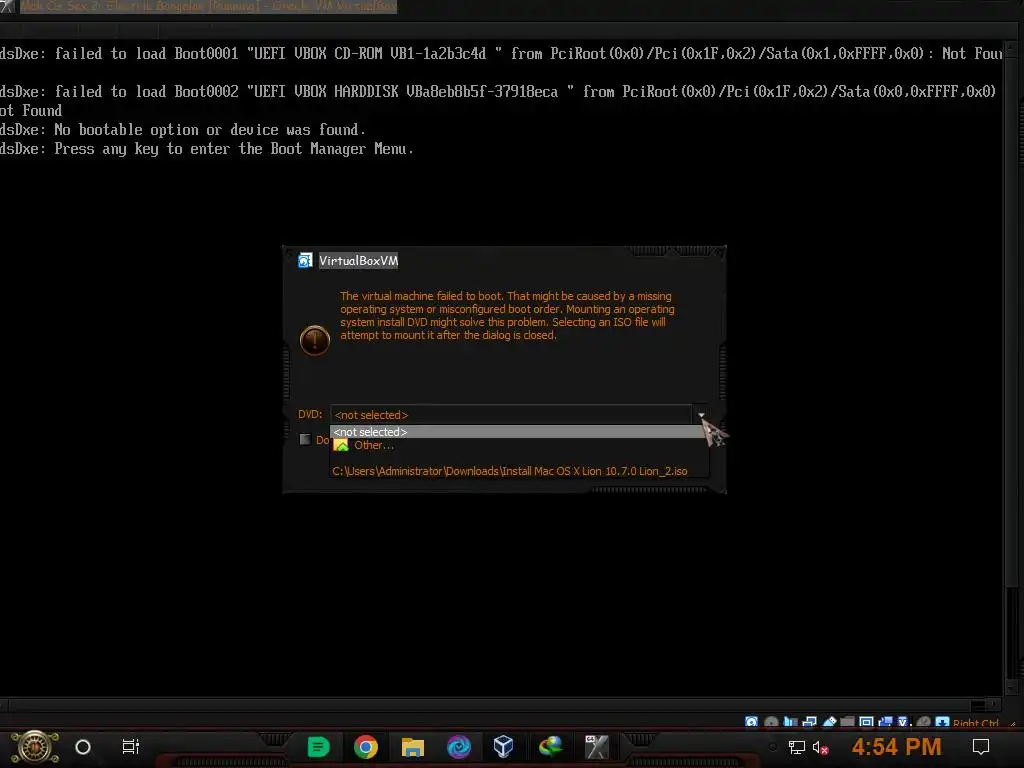Select the <not selected> highlighted list entry

[x=520, y=432]
